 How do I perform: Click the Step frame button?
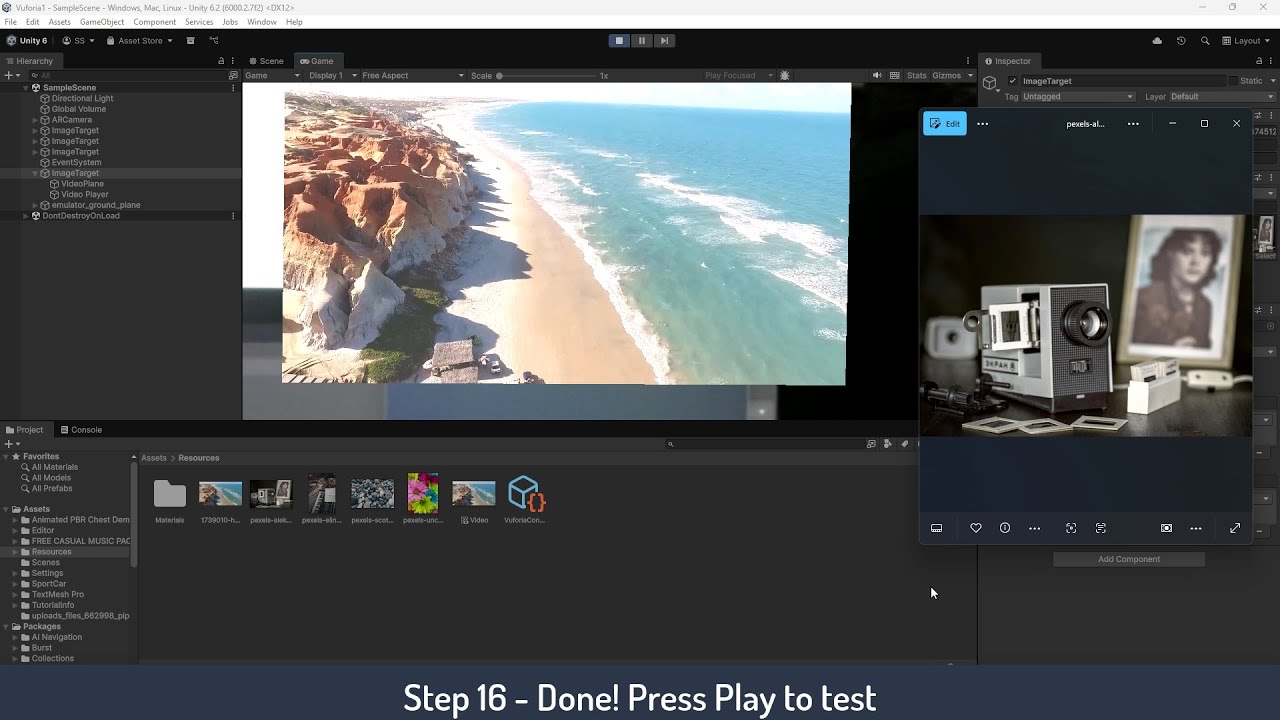[x=663, y=41]
